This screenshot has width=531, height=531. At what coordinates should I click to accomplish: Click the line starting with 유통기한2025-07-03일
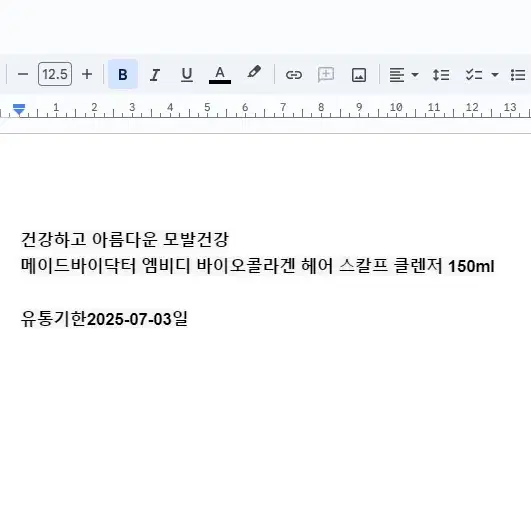[104, 319]
